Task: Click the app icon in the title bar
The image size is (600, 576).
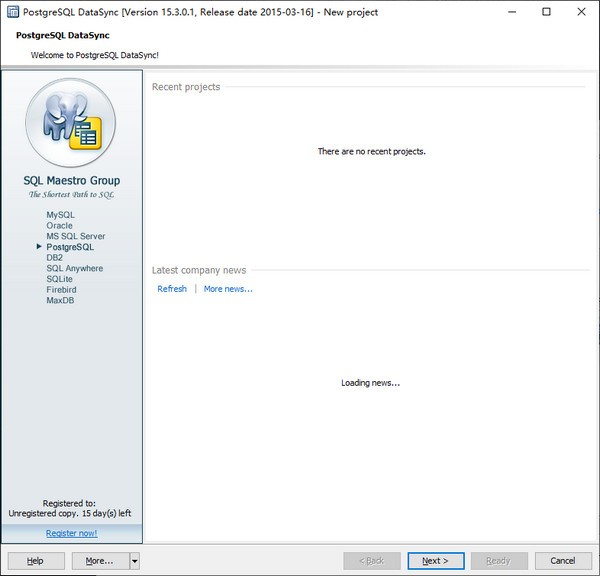Action: (x=13, y=12)
